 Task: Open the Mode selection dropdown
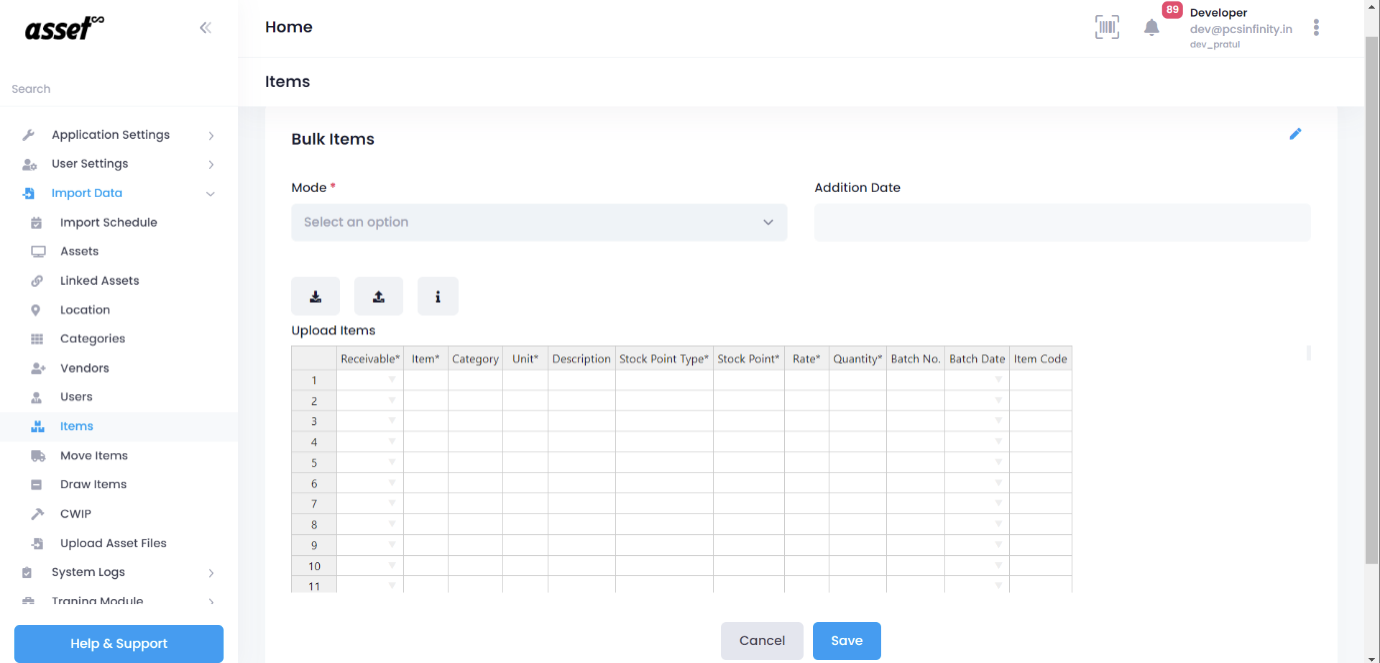pyautogui.click(x=539, y=222)
